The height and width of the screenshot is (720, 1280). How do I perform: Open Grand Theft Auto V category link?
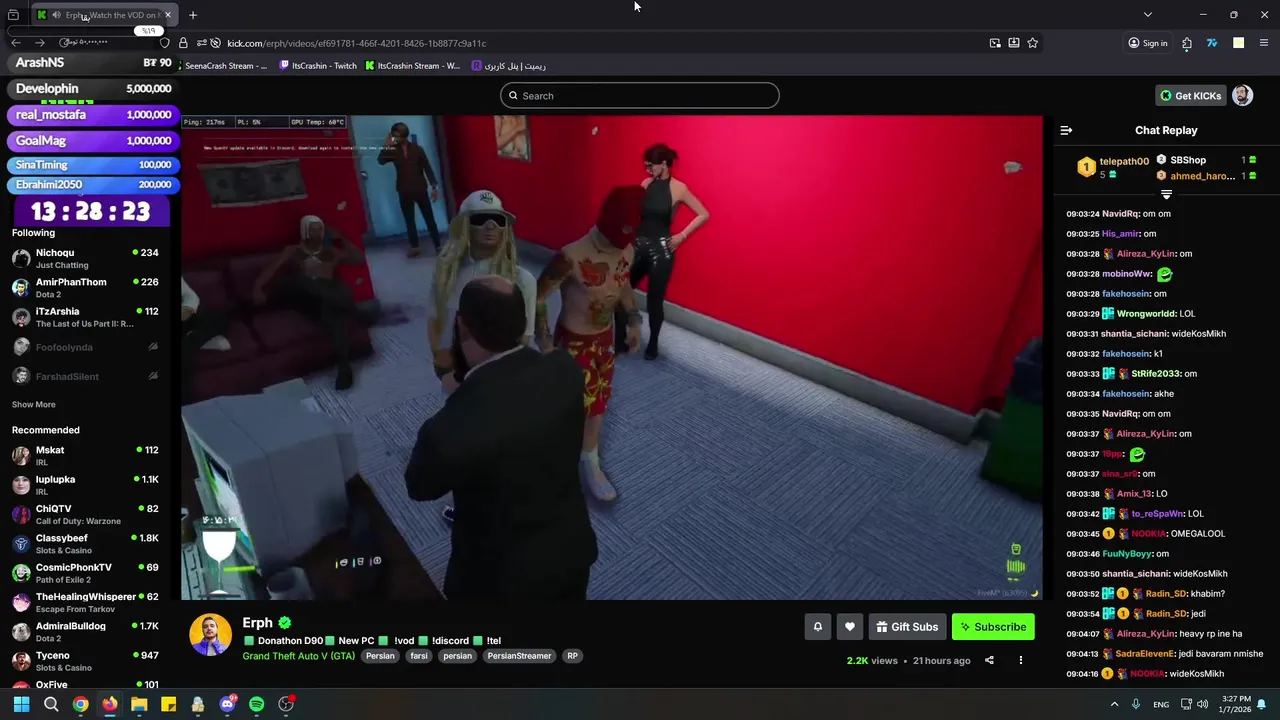[299, 656]
